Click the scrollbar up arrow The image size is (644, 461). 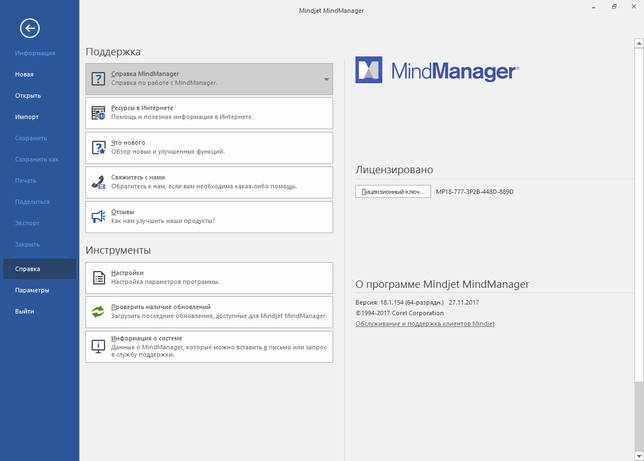pyautogui.click(x=639, y=43)
